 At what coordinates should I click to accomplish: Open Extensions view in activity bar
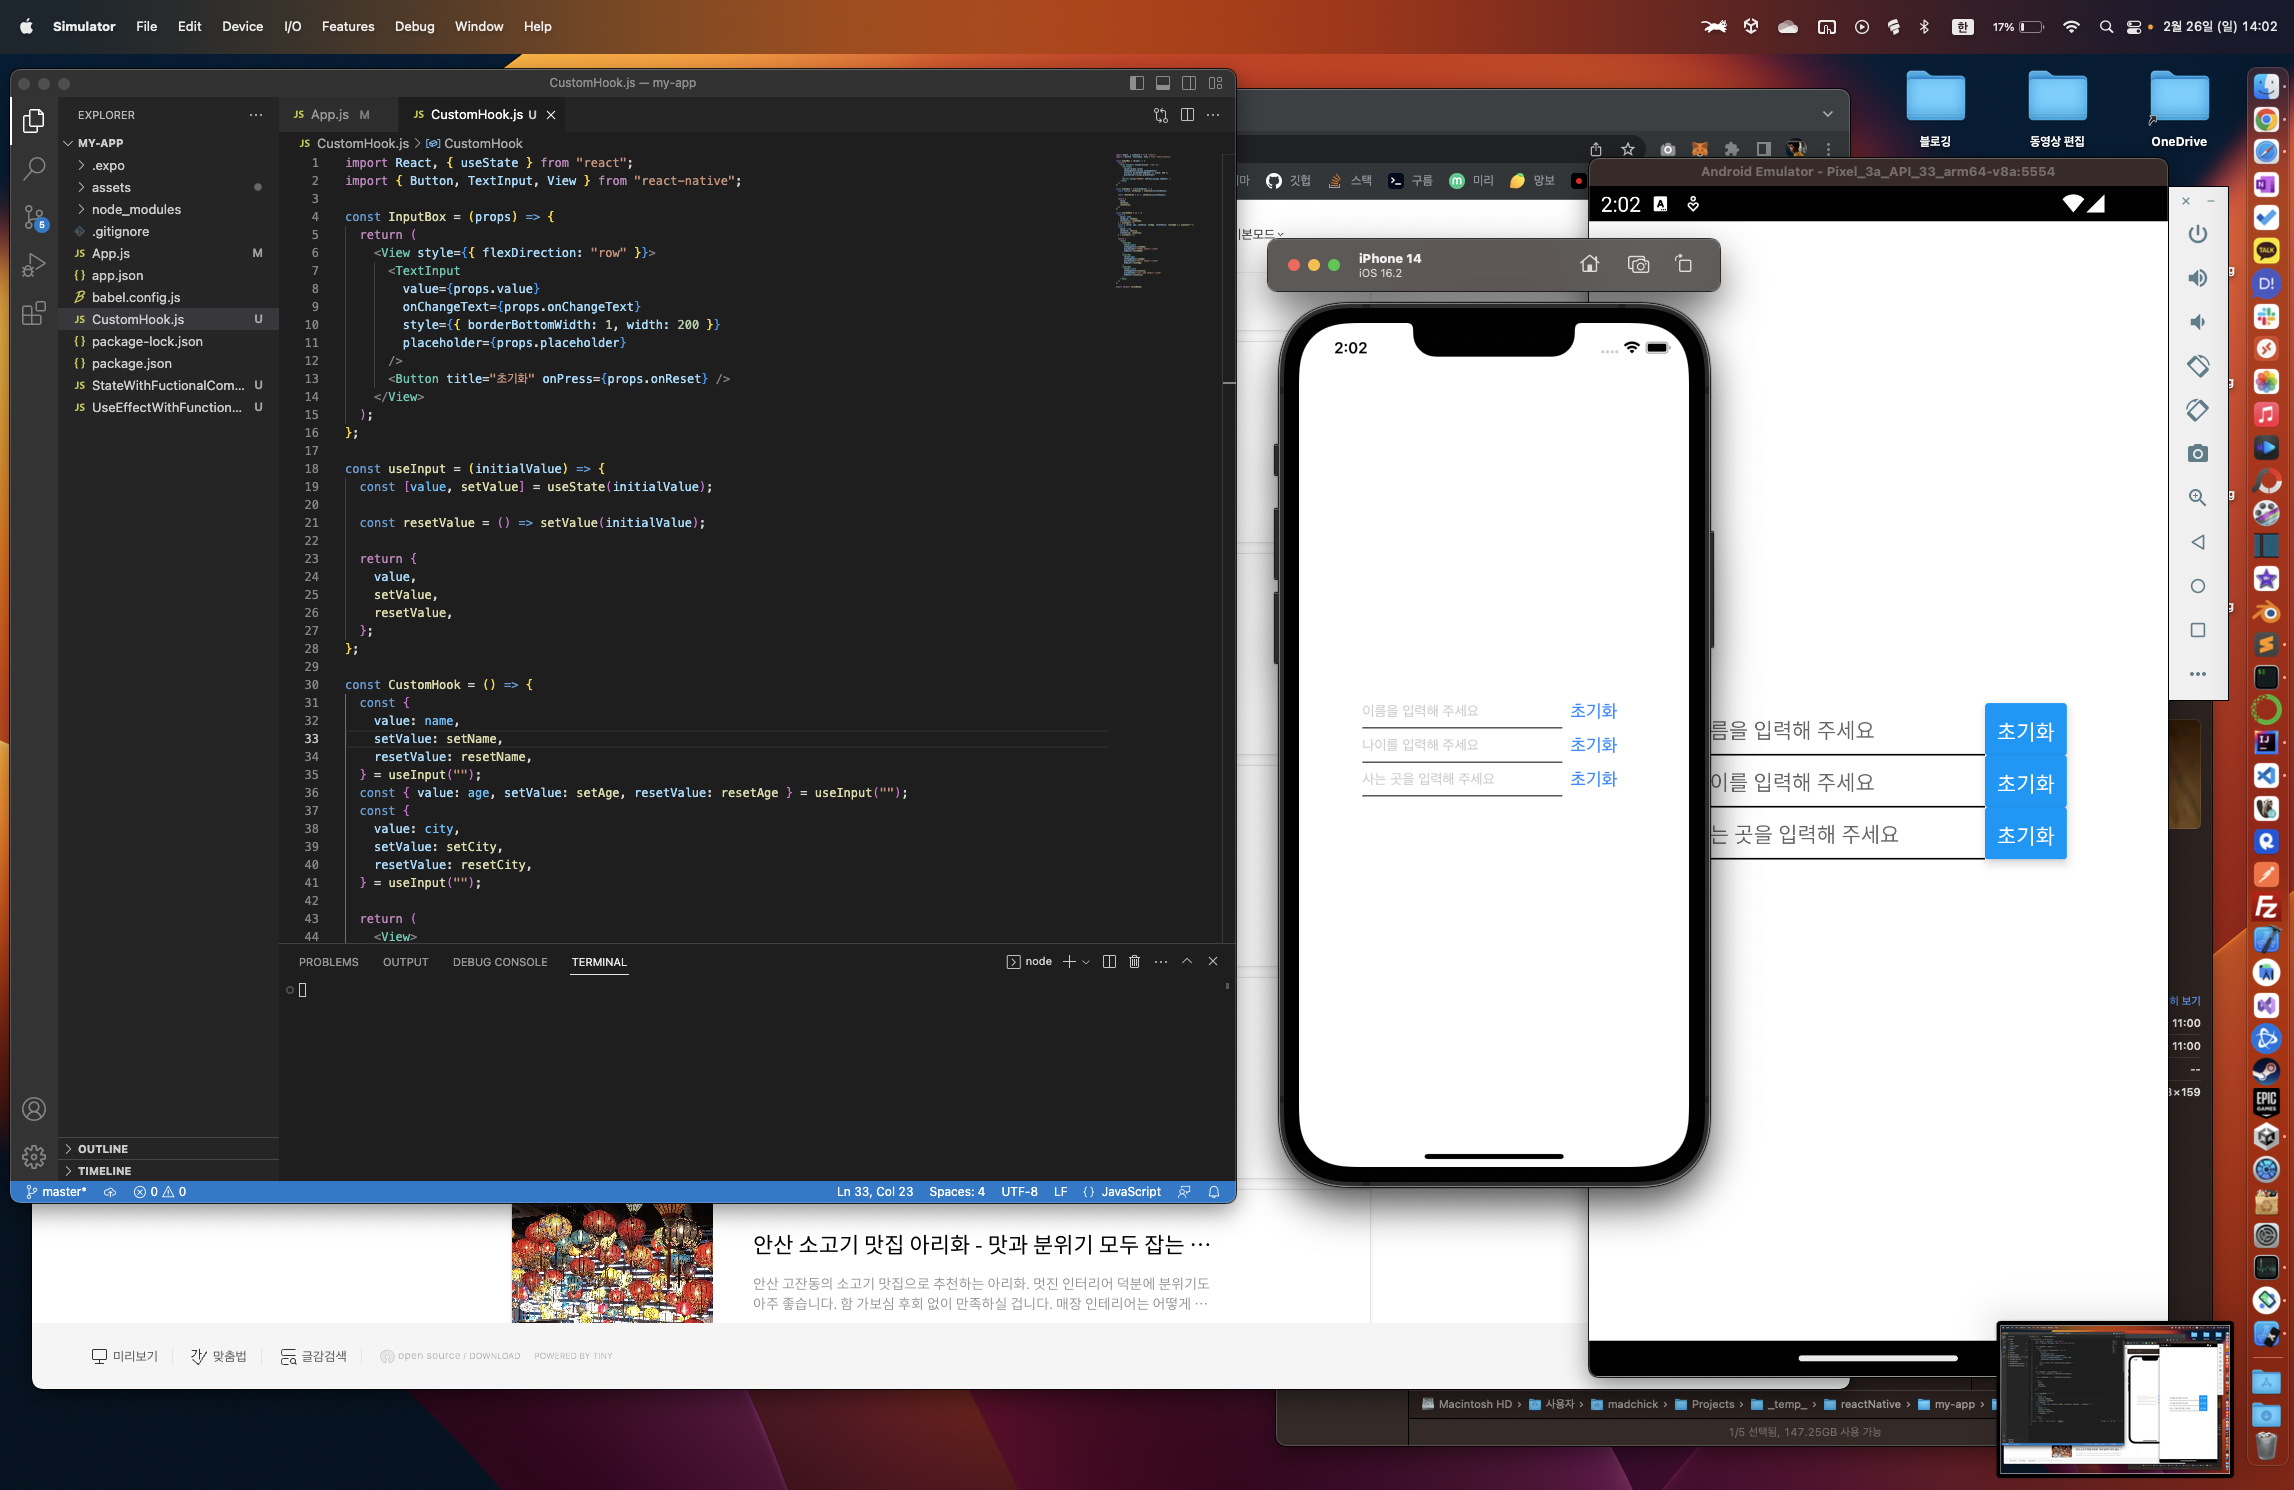pos(34,313)
